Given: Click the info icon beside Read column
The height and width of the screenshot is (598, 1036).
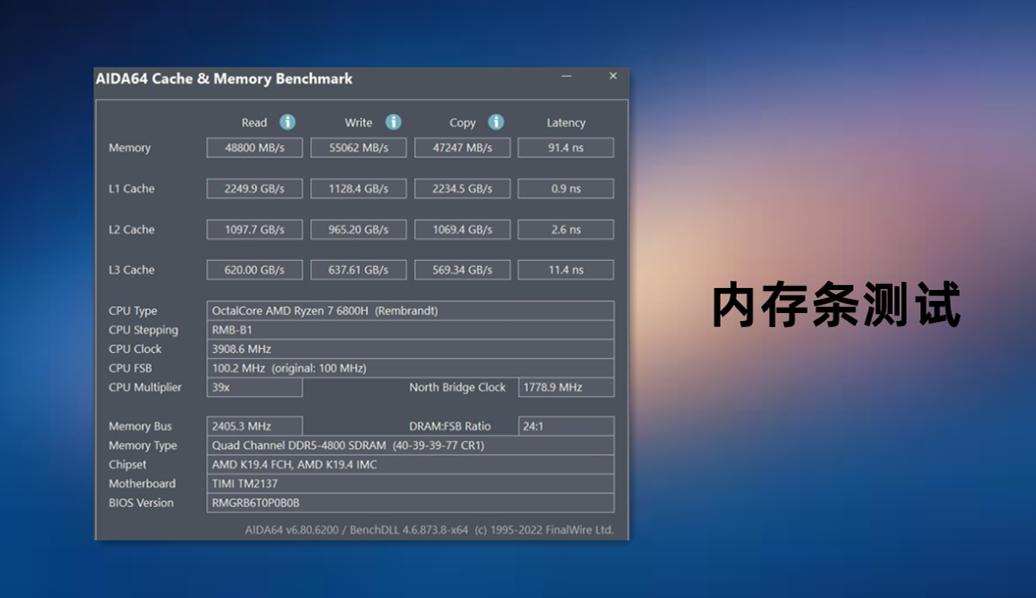Looking at the screenshot, I should click(x=286, y=122).
